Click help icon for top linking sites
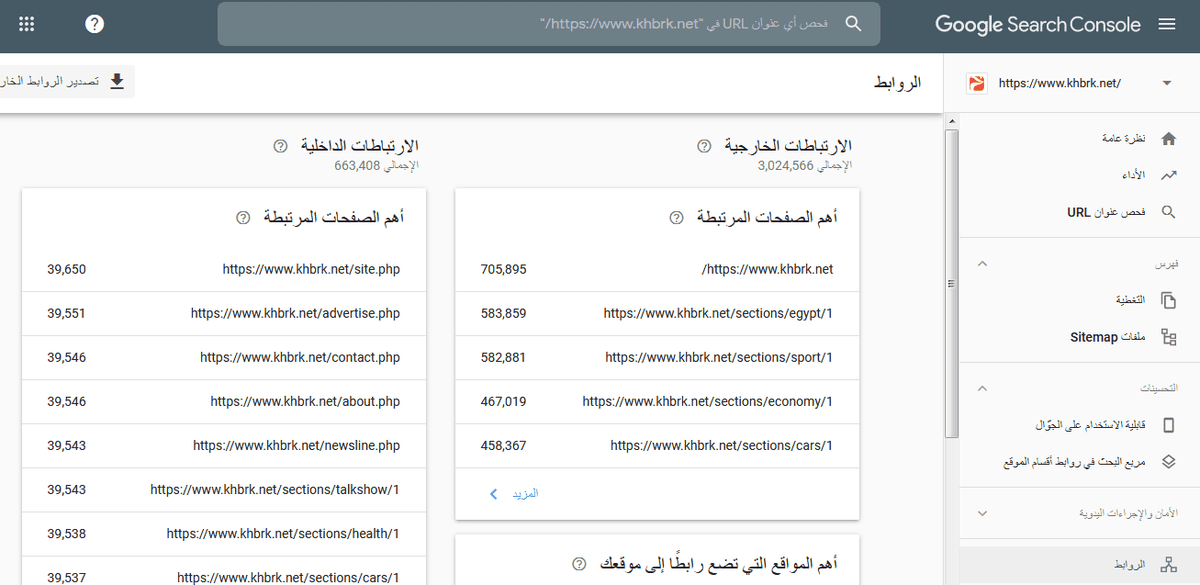The image size is (1200, 585). [578, 564]
